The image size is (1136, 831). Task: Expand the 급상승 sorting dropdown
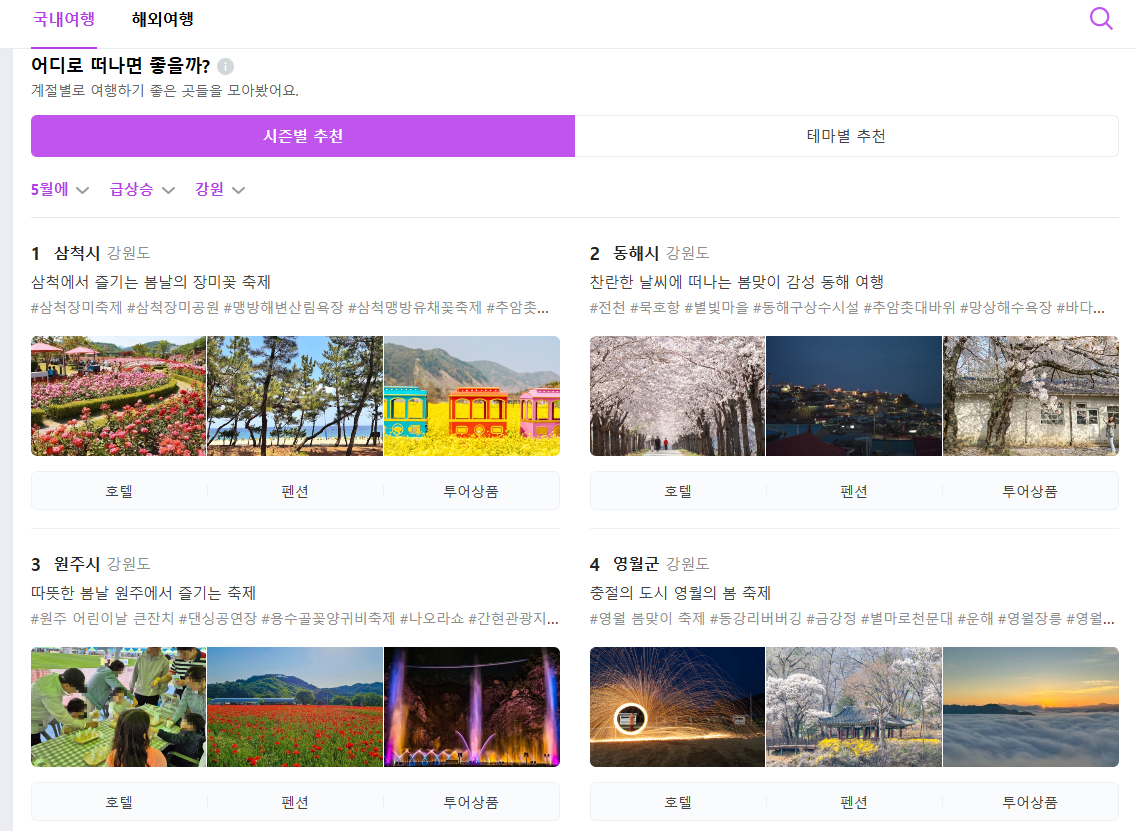coord(141,189)
